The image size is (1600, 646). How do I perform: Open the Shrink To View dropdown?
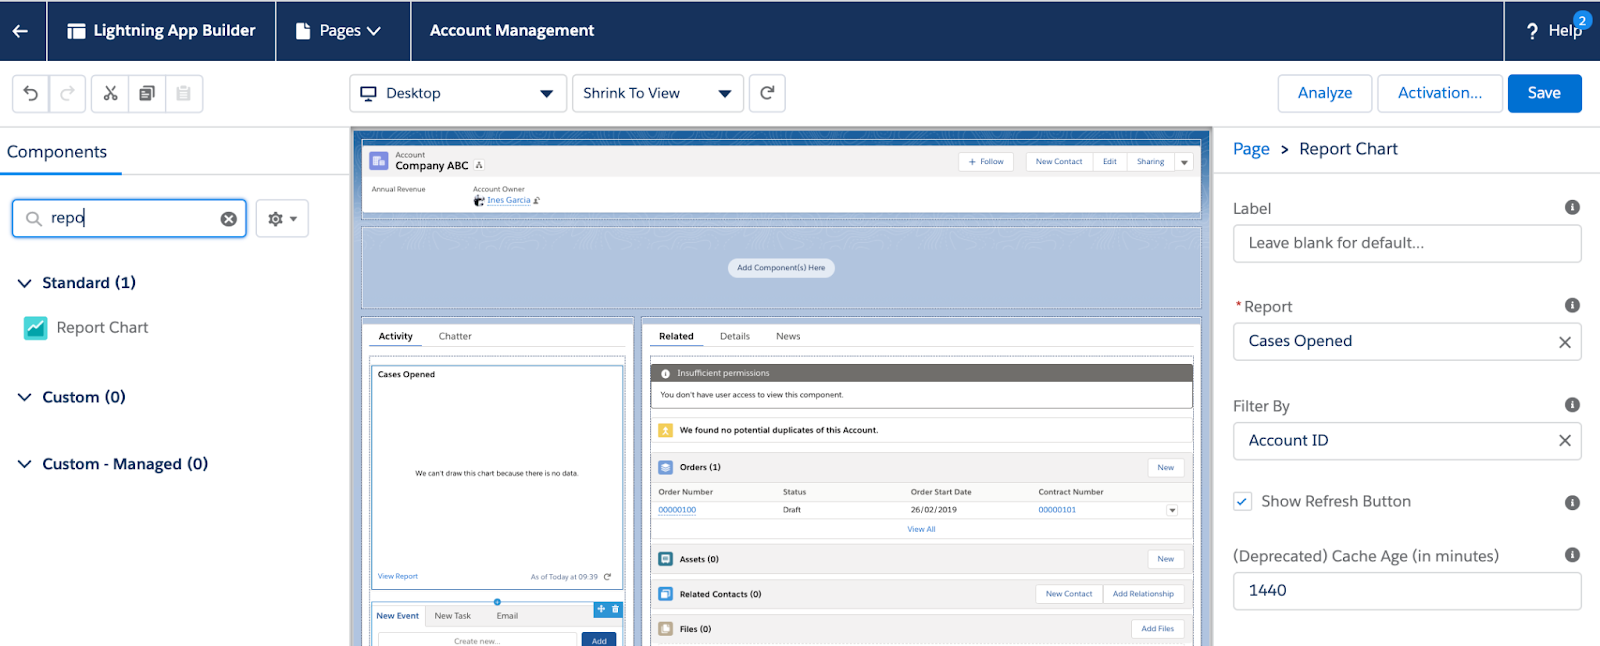658,93
